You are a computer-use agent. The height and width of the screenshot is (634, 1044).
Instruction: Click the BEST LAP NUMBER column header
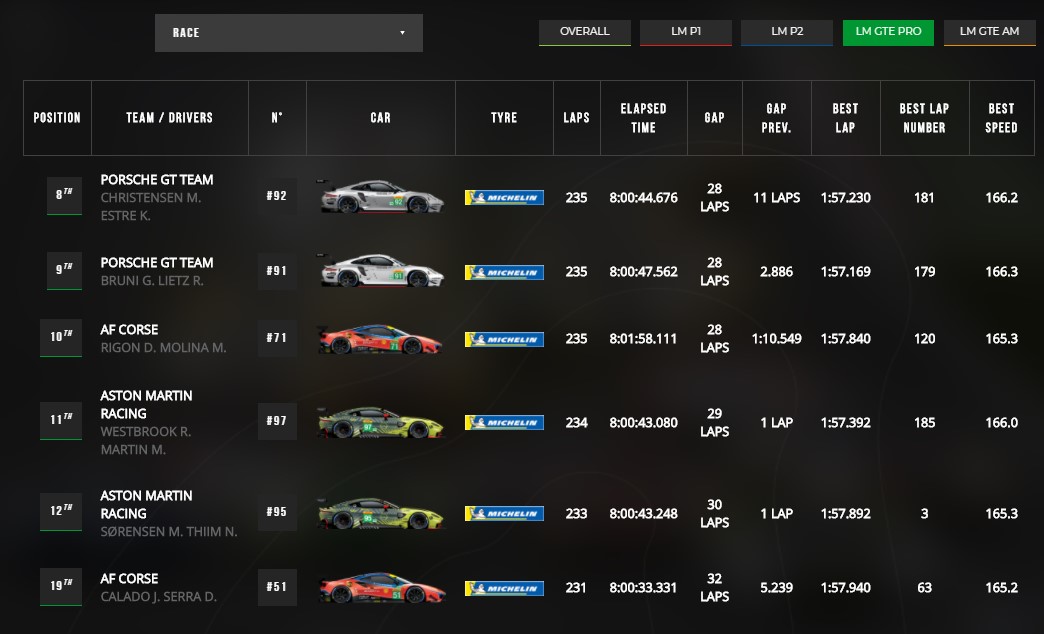[x=925, y=118]
